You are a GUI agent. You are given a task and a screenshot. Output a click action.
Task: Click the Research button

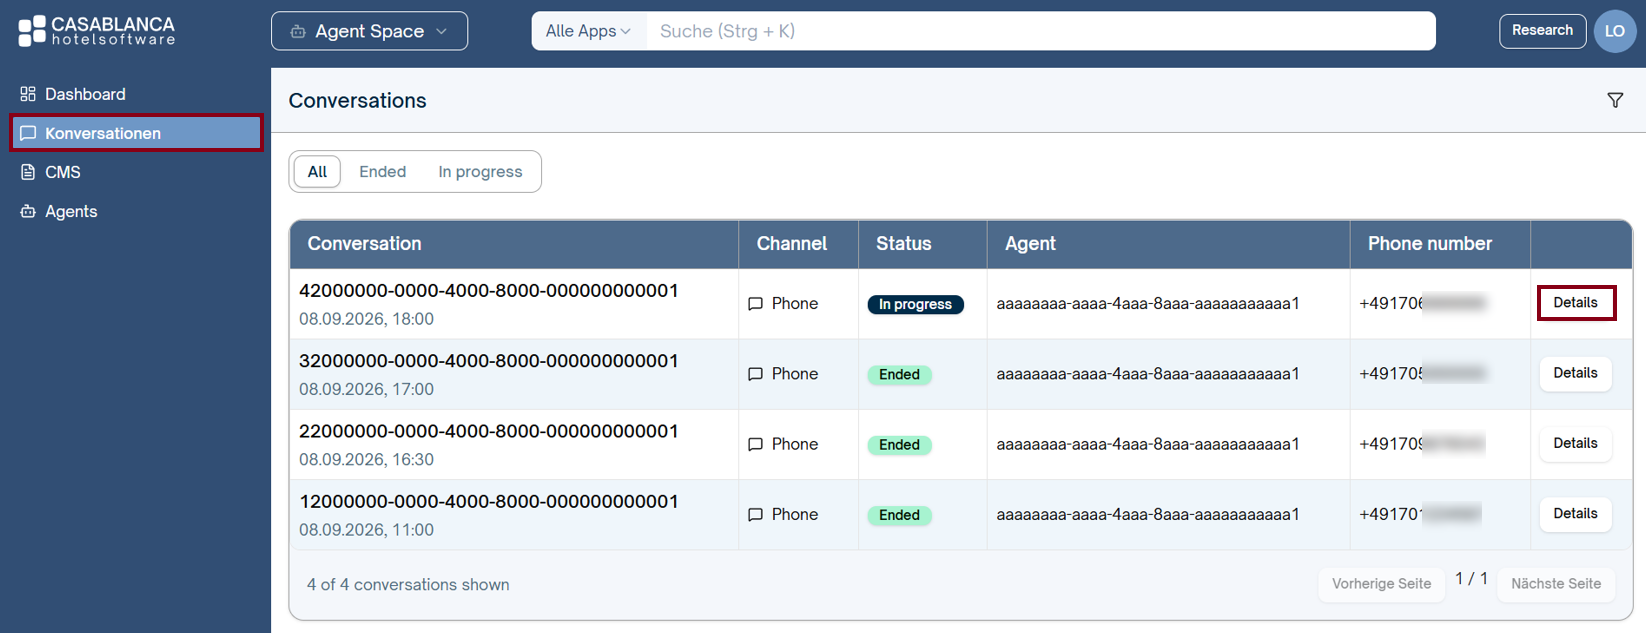coord(1542,31)
